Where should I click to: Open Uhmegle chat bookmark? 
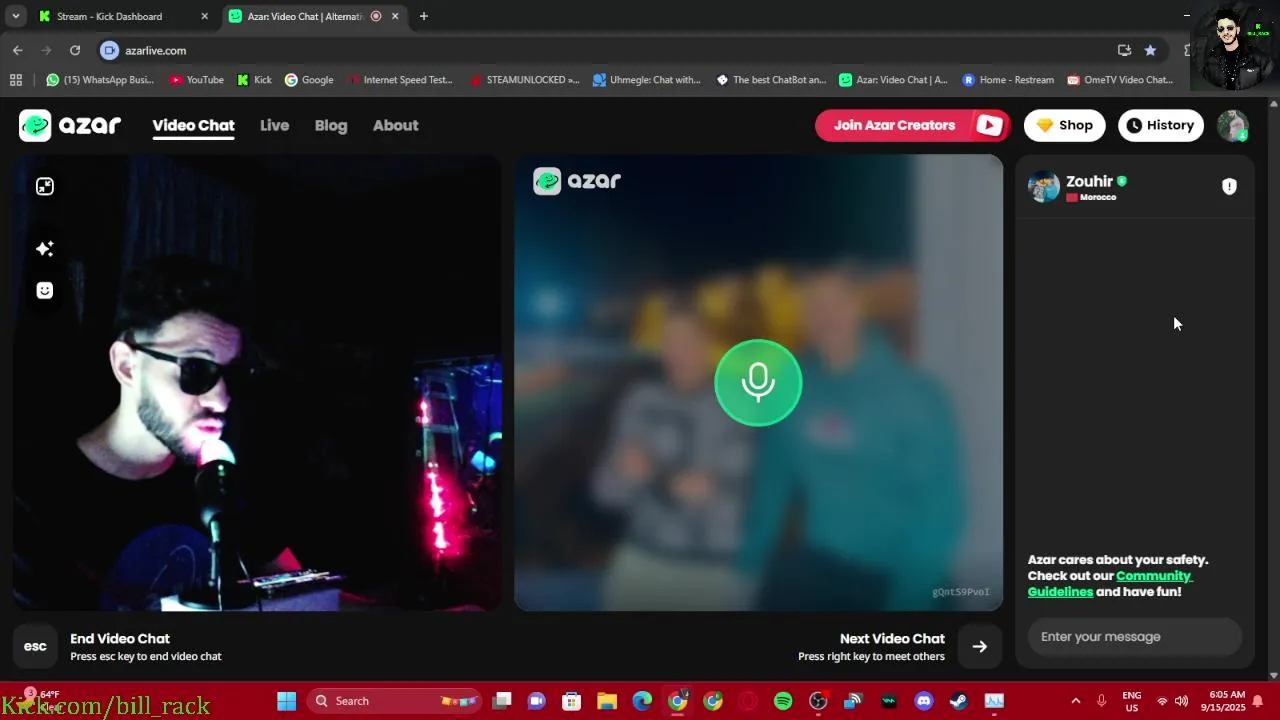[x=646, y=80]
